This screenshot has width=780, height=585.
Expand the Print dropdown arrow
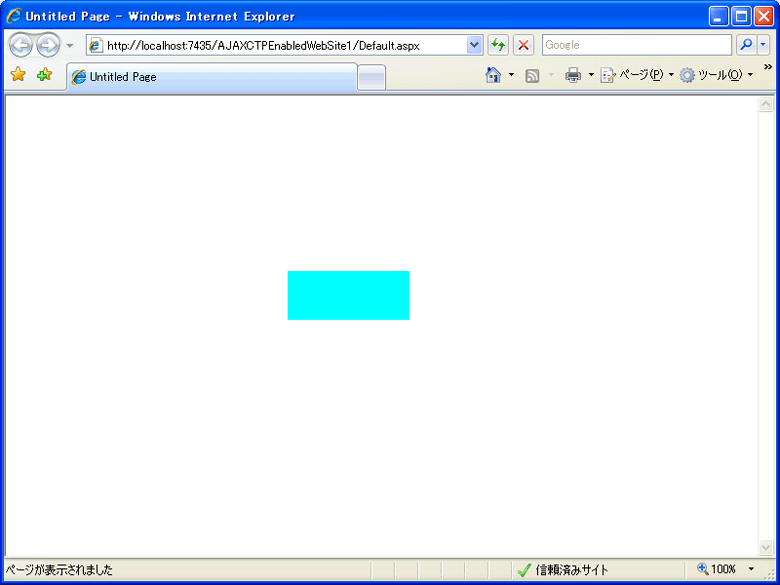(x=591, y=75)
